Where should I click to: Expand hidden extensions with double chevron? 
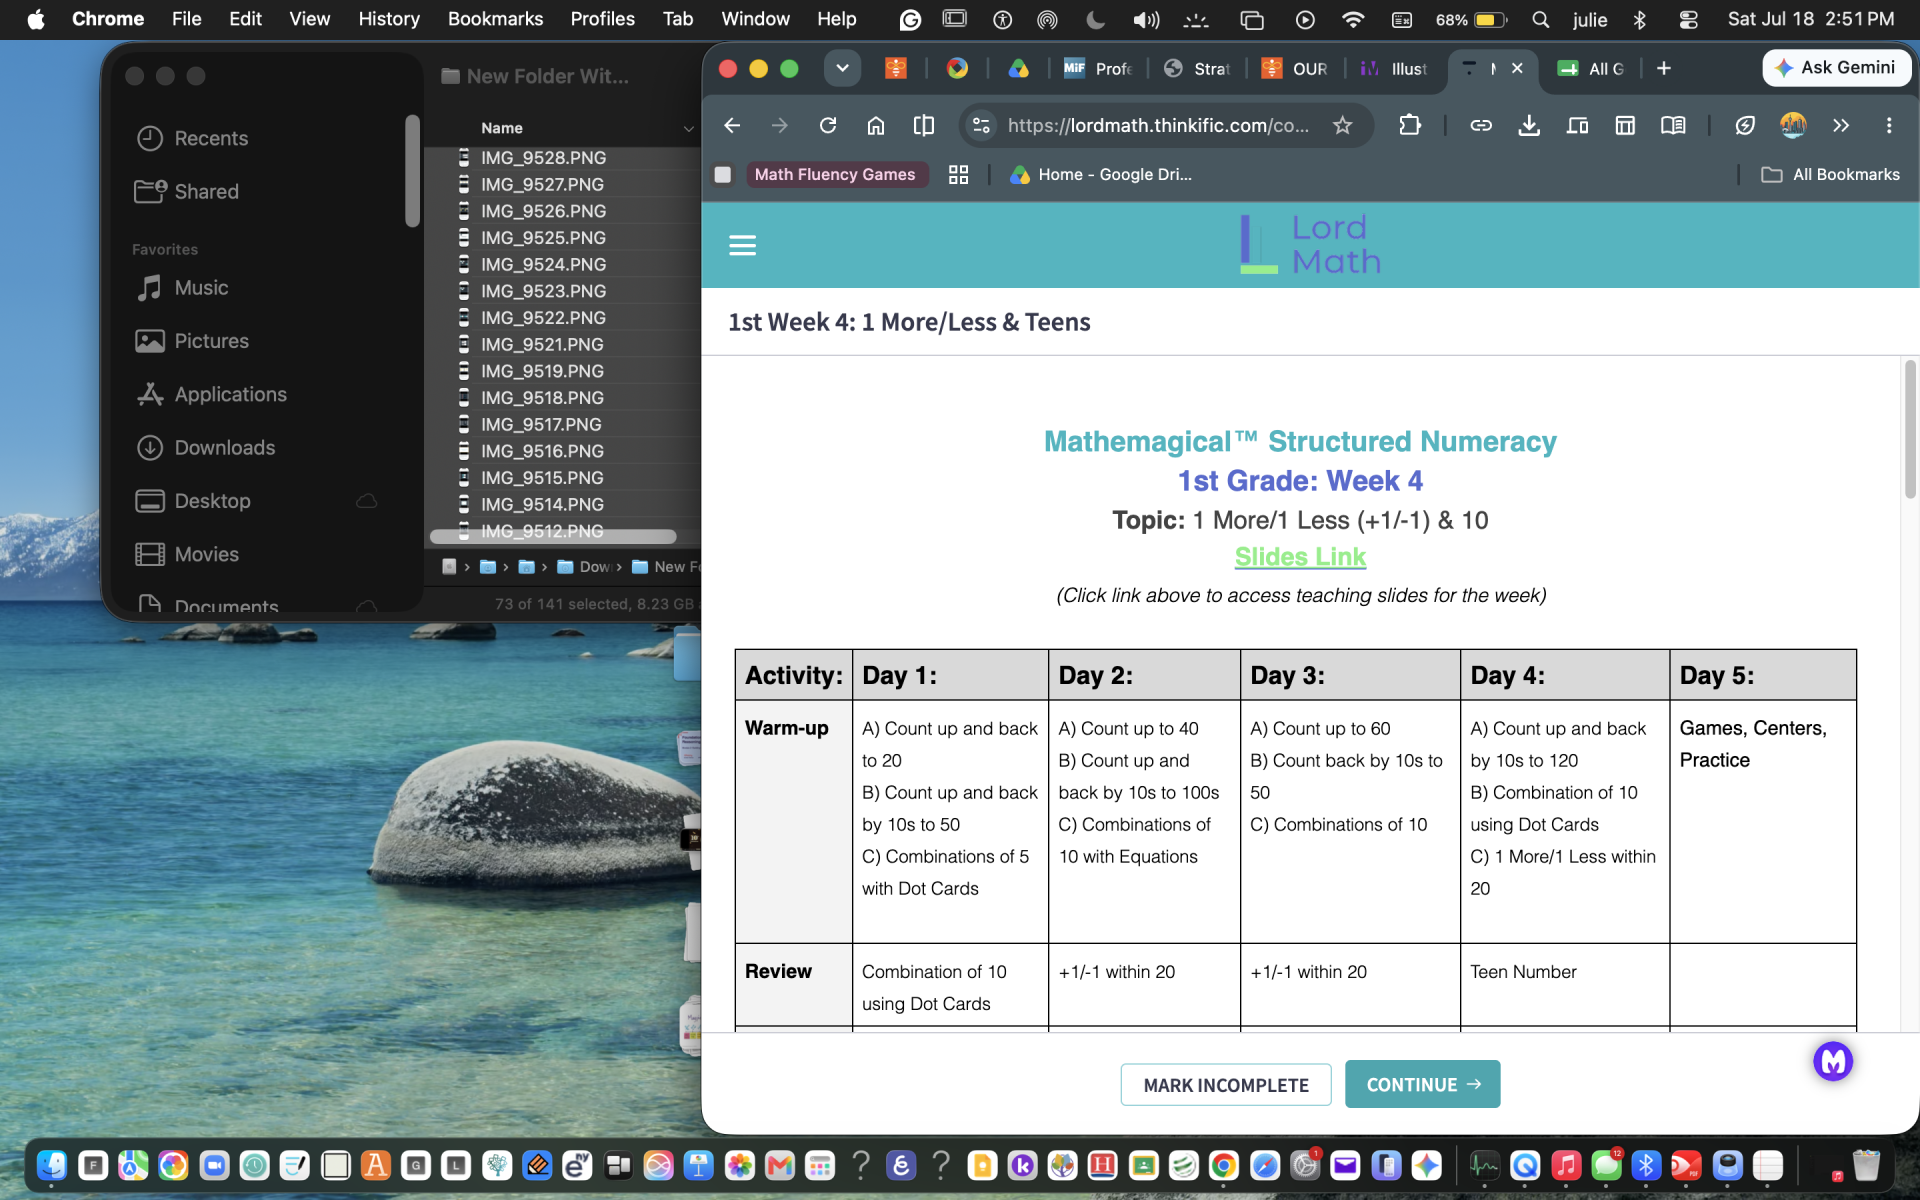point(1841,125)
